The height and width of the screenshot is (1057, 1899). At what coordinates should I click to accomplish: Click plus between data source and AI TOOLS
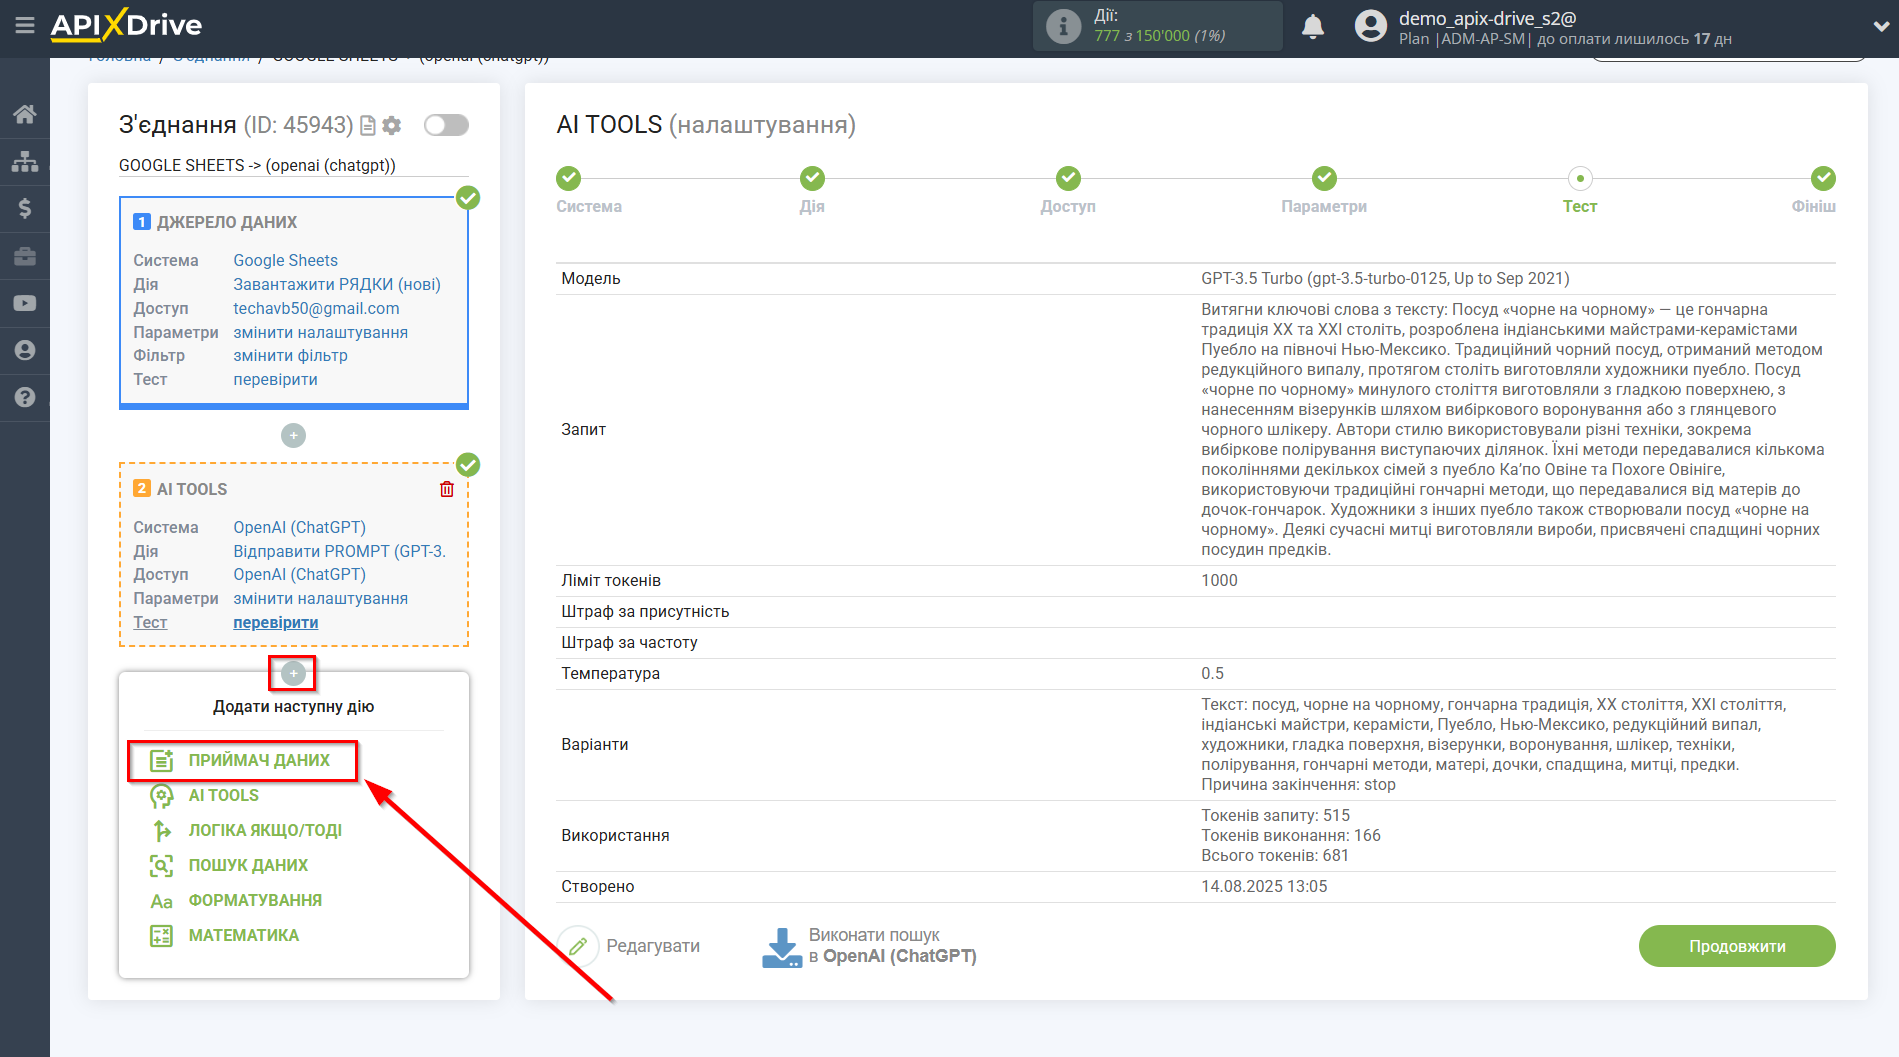[x=293, y=435]
